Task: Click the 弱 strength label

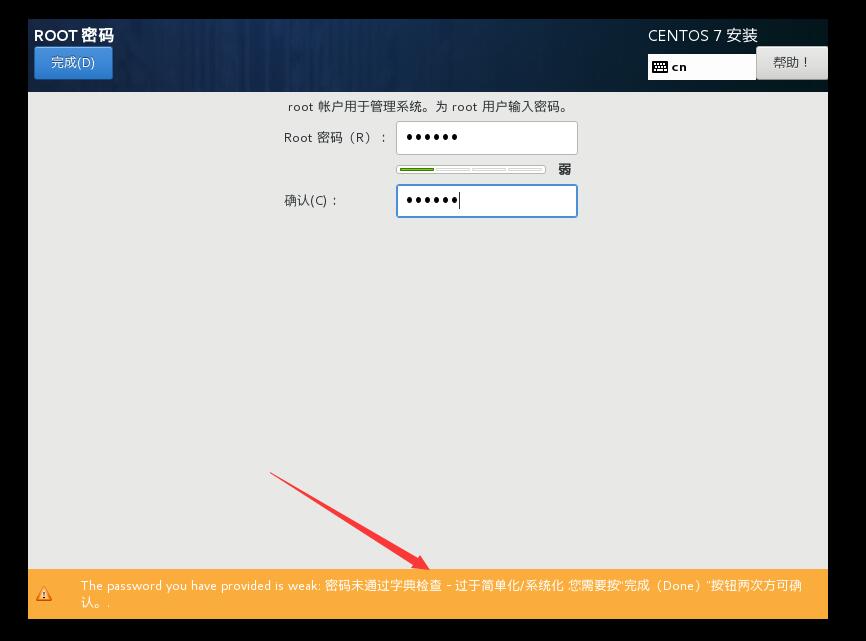Action: pos(564,170)
